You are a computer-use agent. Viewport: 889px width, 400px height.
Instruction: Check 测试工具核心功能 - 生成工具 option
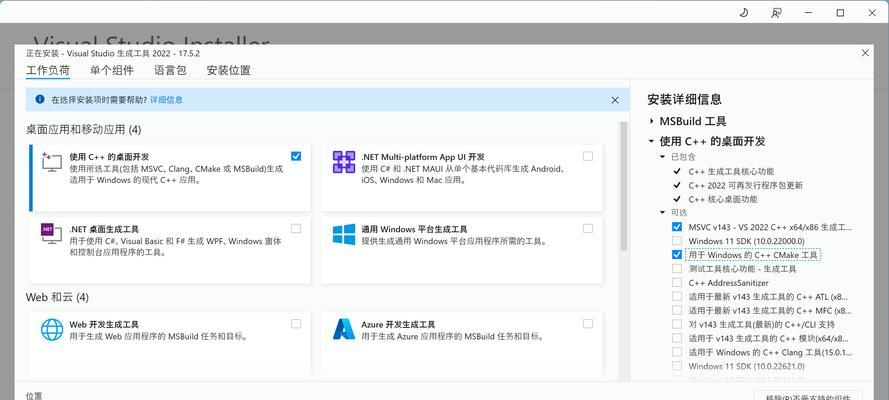[676, 269]
